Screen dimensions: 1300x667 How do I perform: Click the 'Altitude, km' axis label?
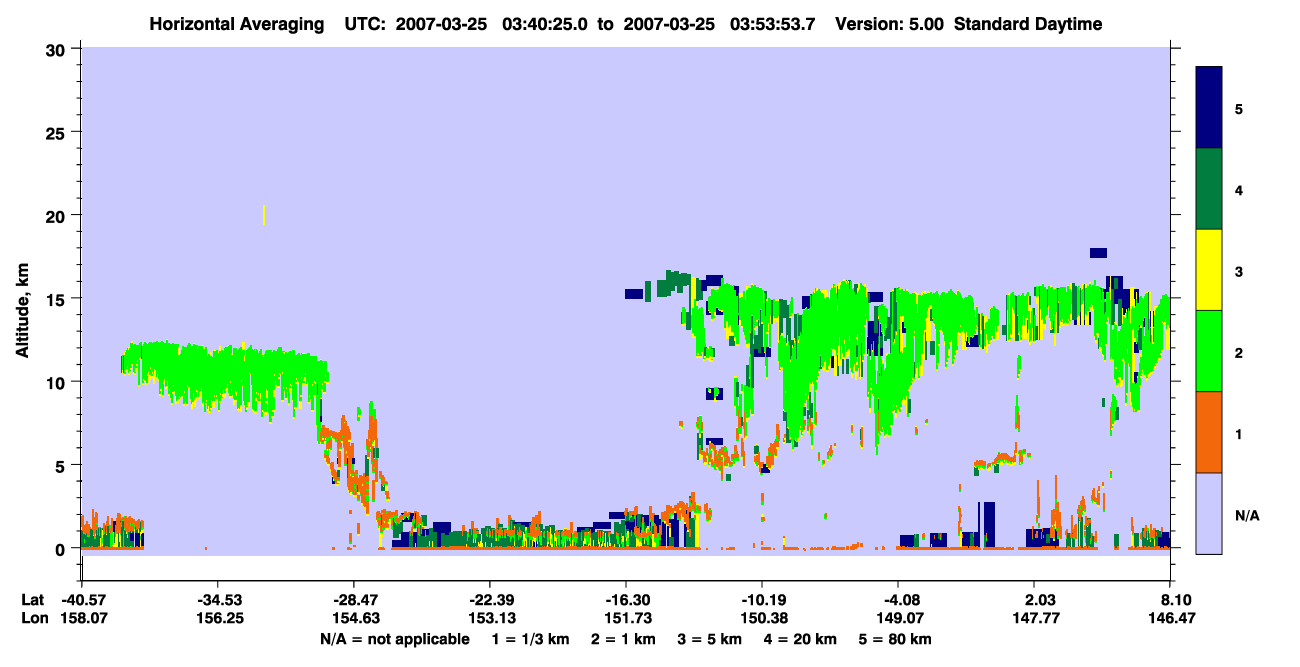coord(22,311)
